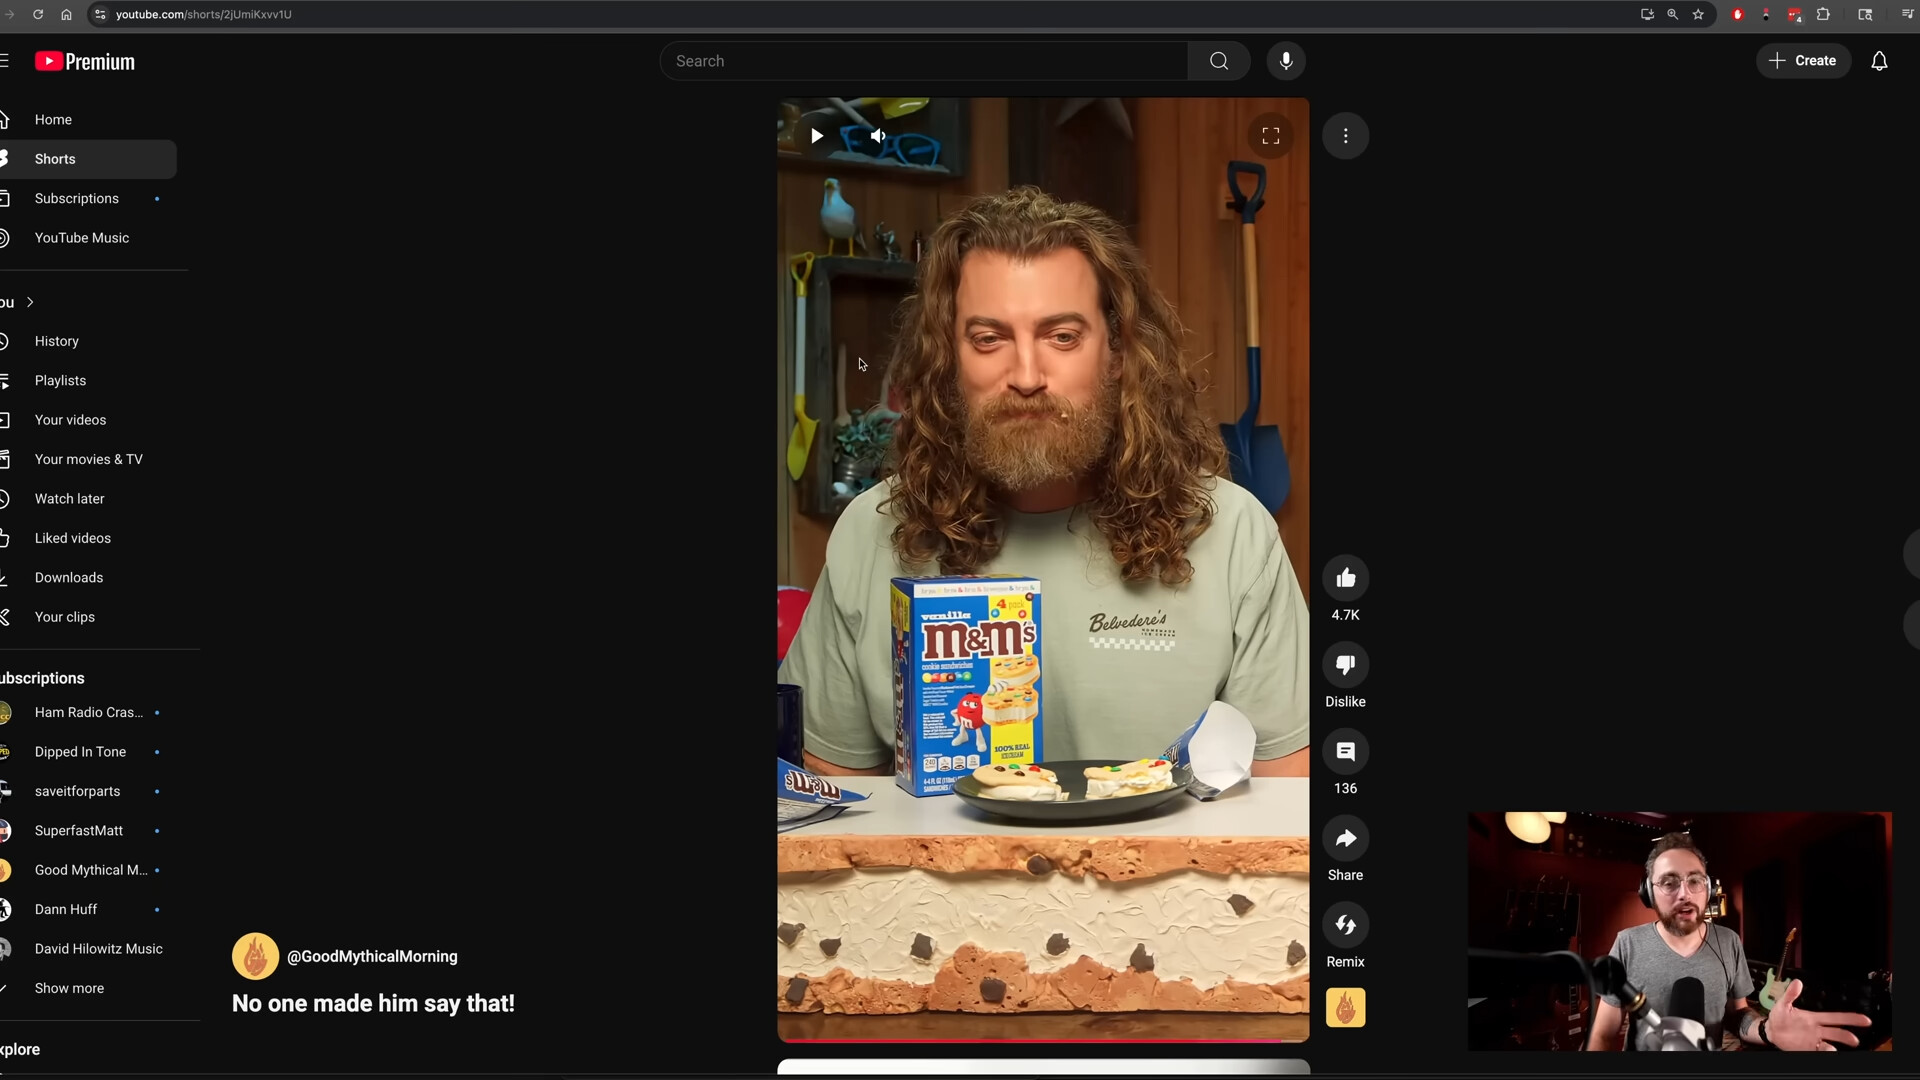Open the @GoodMythicalMorning channel link
Screen dimensions: 1920x1080
click(372, 956)
